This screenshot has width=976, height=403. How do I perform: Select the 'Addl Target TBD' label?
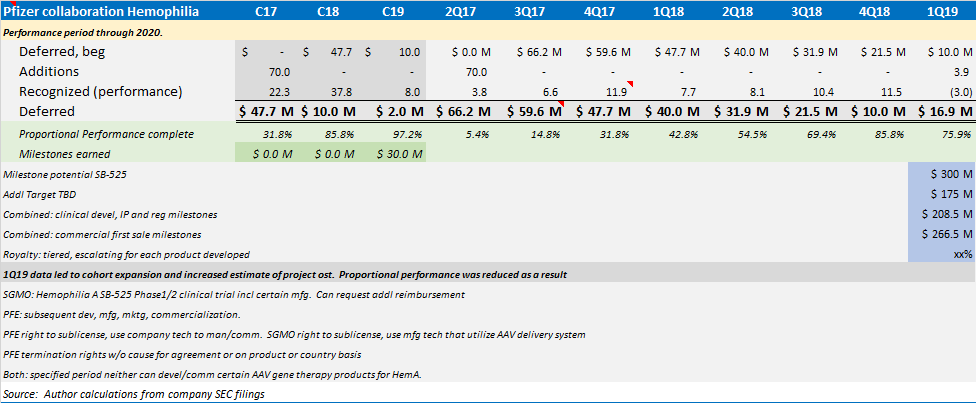point(40,194)
